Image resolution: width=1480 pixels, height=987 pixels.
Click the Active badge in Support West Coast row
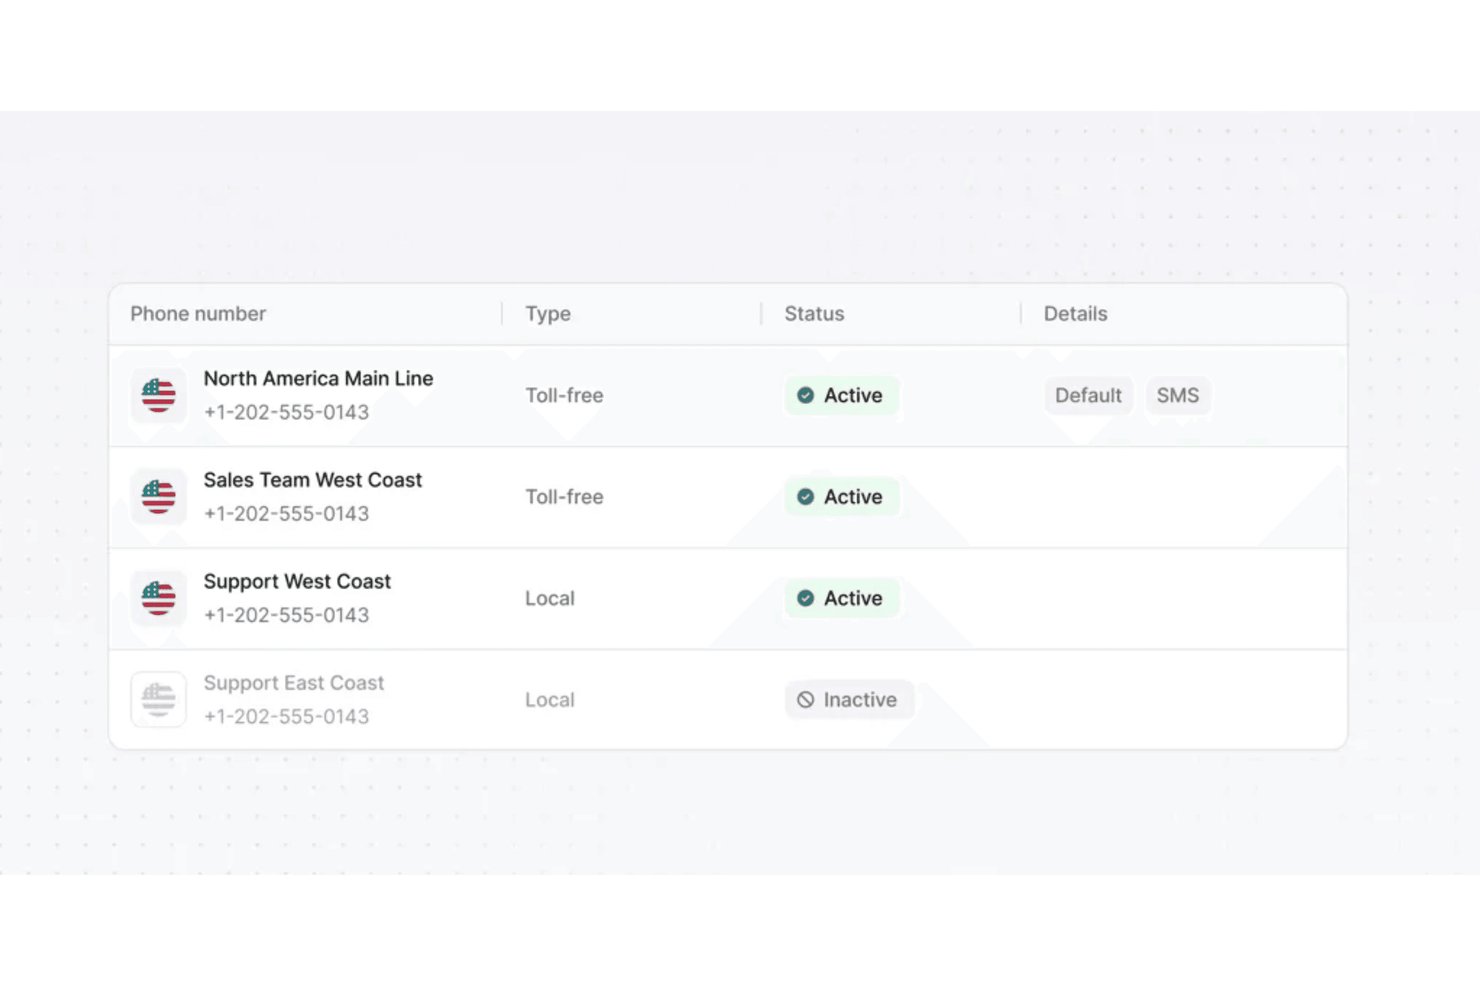(841, 599)
